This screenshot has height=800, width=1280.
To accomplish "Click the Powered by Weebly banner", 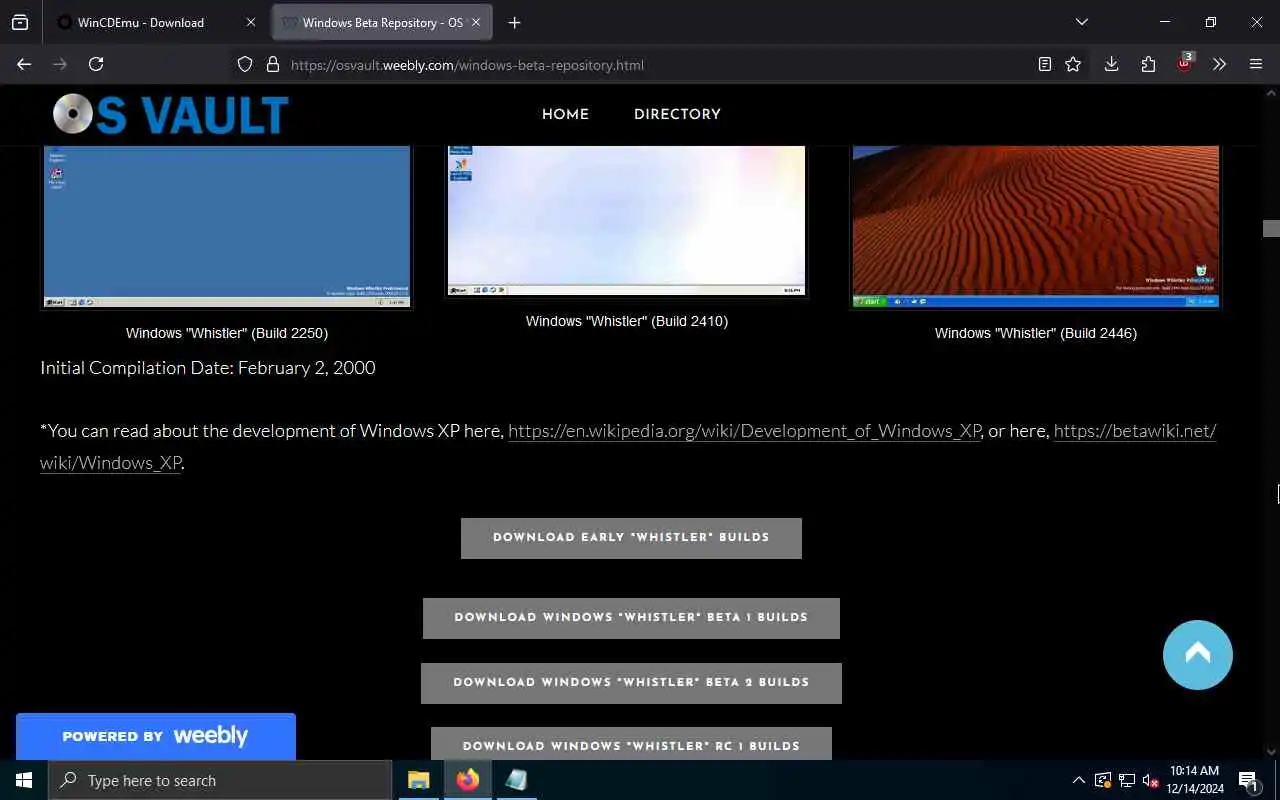I will point(156,736).
